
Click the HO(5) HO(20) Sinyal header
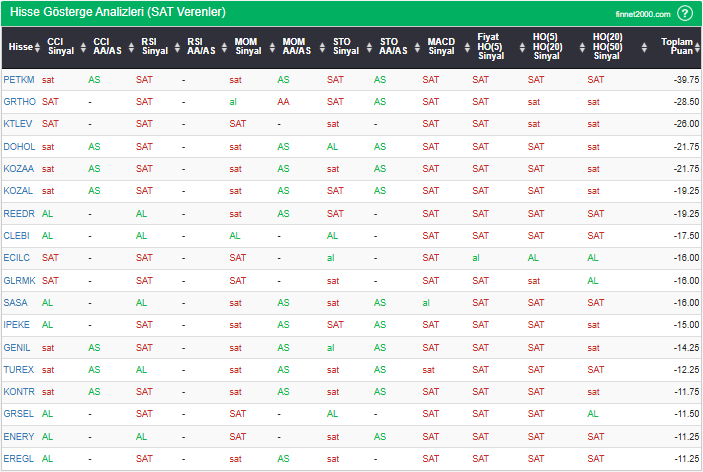[x=546, y=47]
